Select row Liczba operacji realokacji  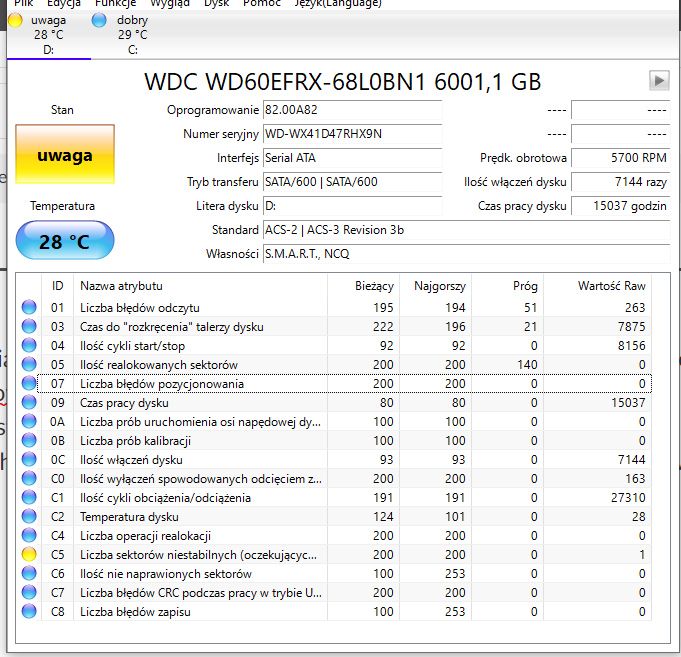pos(334,535)
